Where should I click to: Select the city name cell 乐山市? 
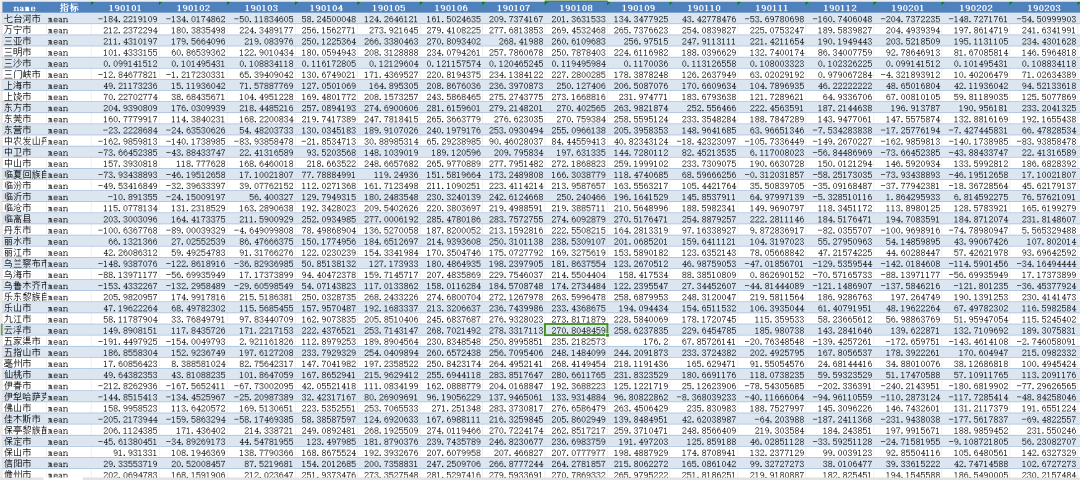click(24, 306)
